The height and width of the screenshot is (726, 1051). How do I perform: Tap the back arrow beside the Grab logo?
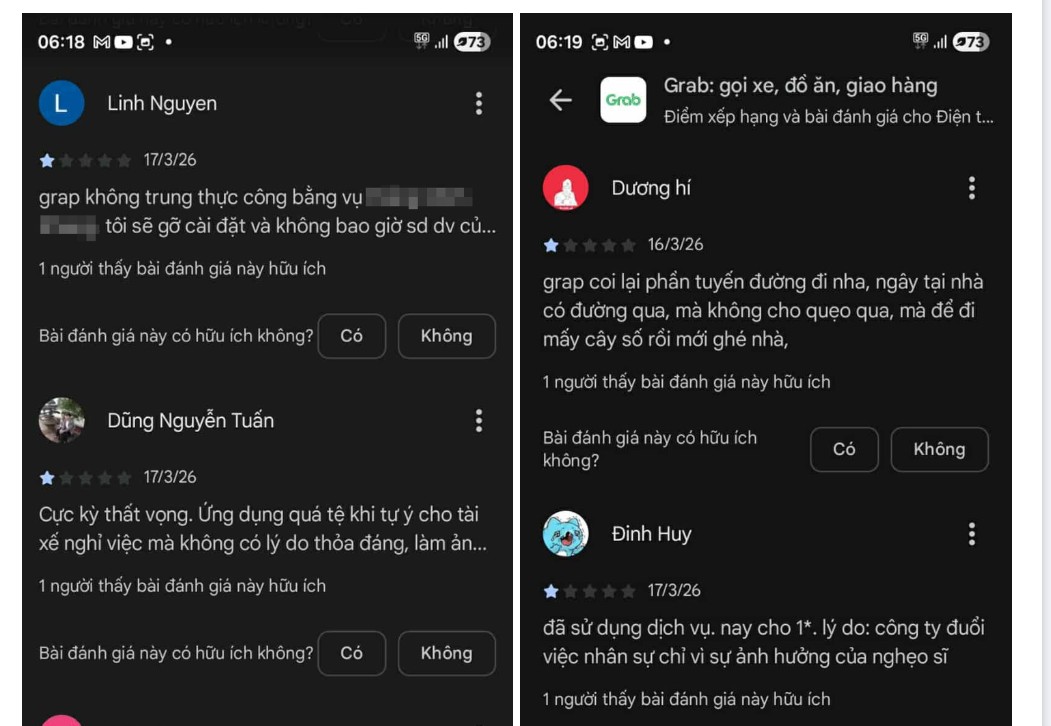click(560, 100)
